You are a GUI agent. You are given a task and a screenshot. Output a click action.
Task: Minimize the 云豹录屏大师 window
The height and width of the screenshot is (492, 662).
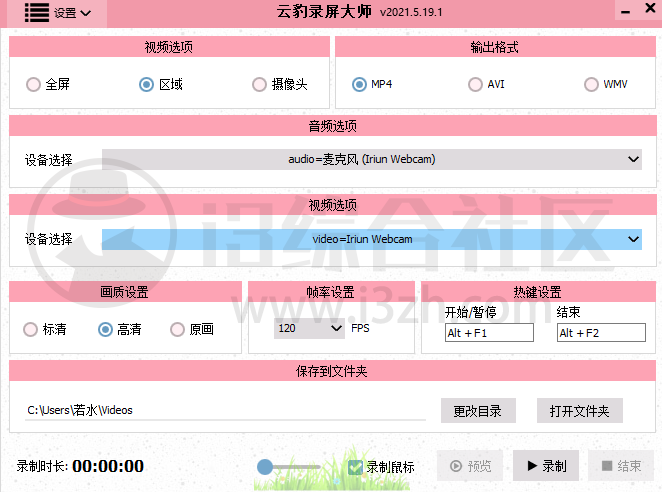(x=626, y=12)
